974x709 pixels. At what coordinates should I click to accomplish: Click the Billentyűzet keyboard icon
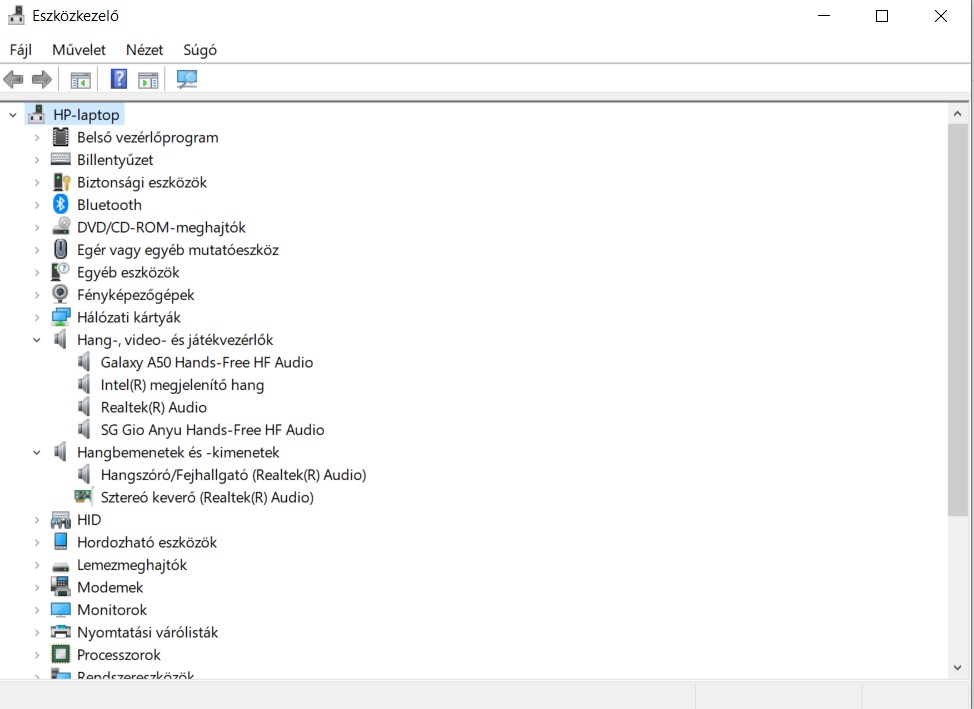tap(60, 159)
